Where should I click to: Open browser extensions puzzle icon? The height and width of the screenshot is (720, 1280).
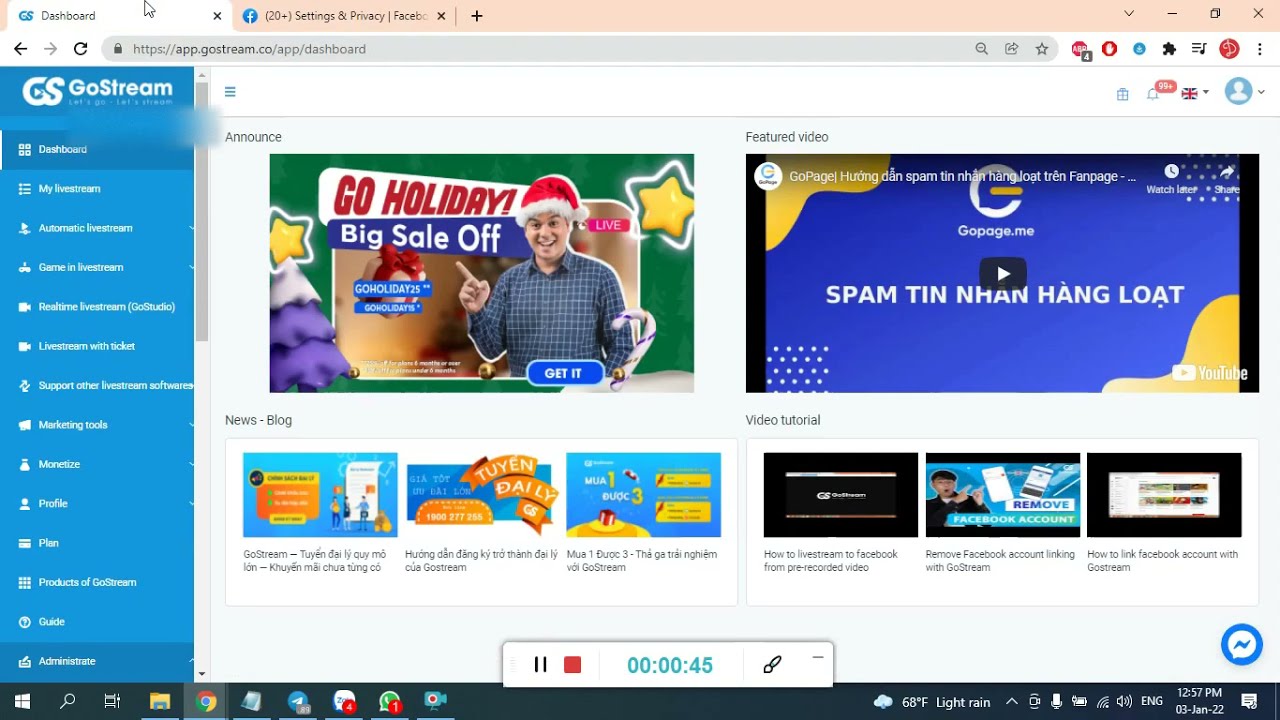click(x=1169, y=49)
